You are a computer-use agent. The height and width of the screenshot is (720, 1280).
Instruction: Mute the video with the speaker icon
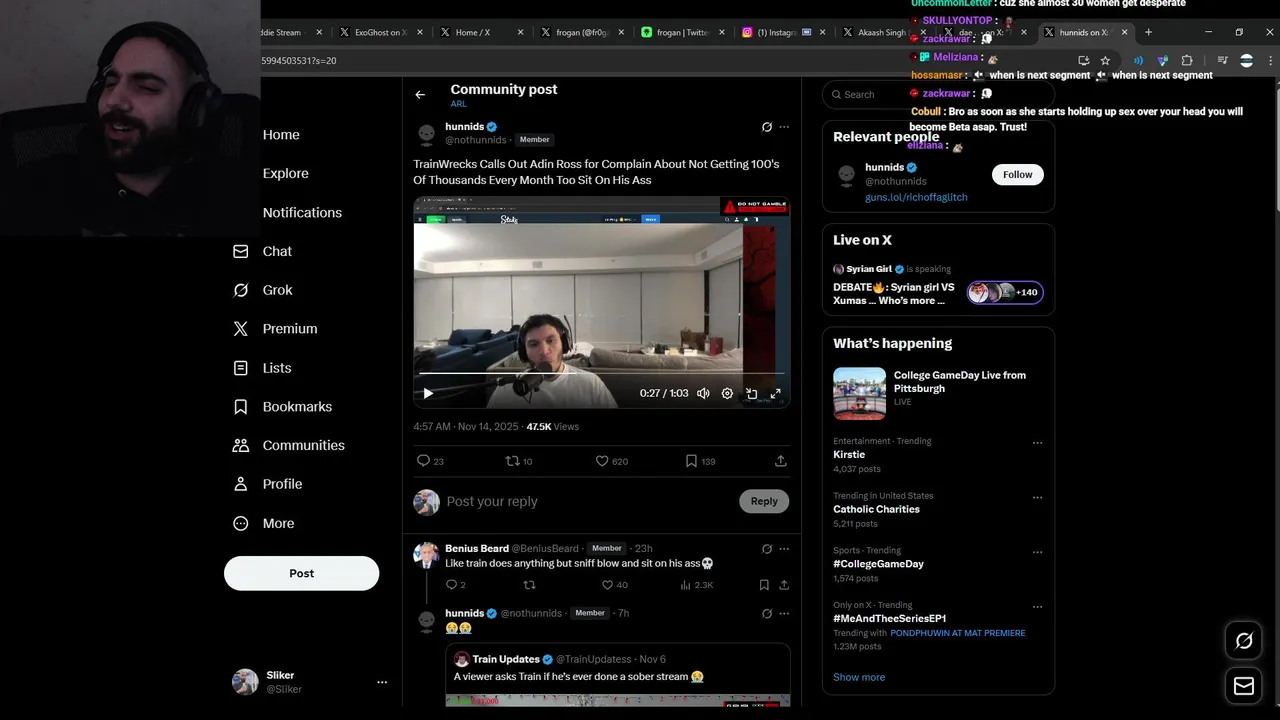[x=703, y=394]
